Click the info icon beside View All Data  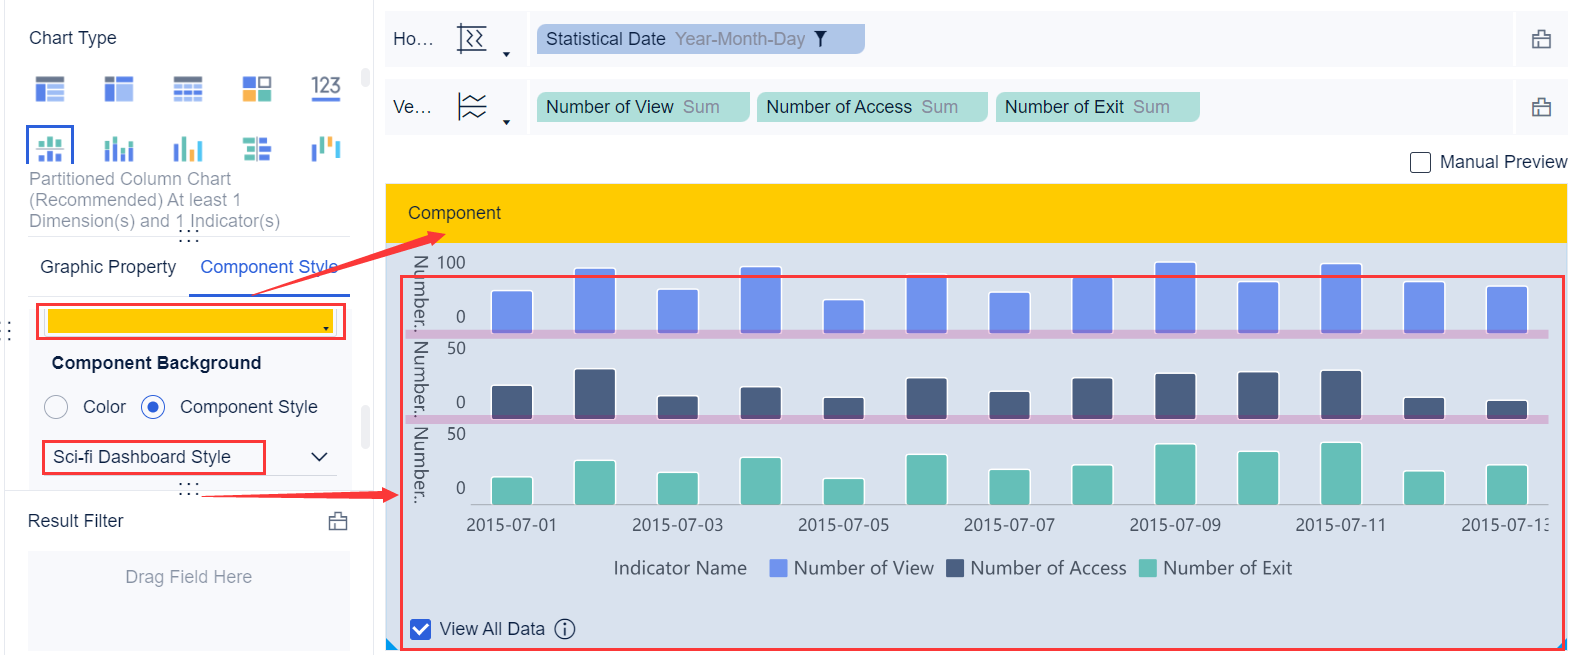(x=565, y=629)
